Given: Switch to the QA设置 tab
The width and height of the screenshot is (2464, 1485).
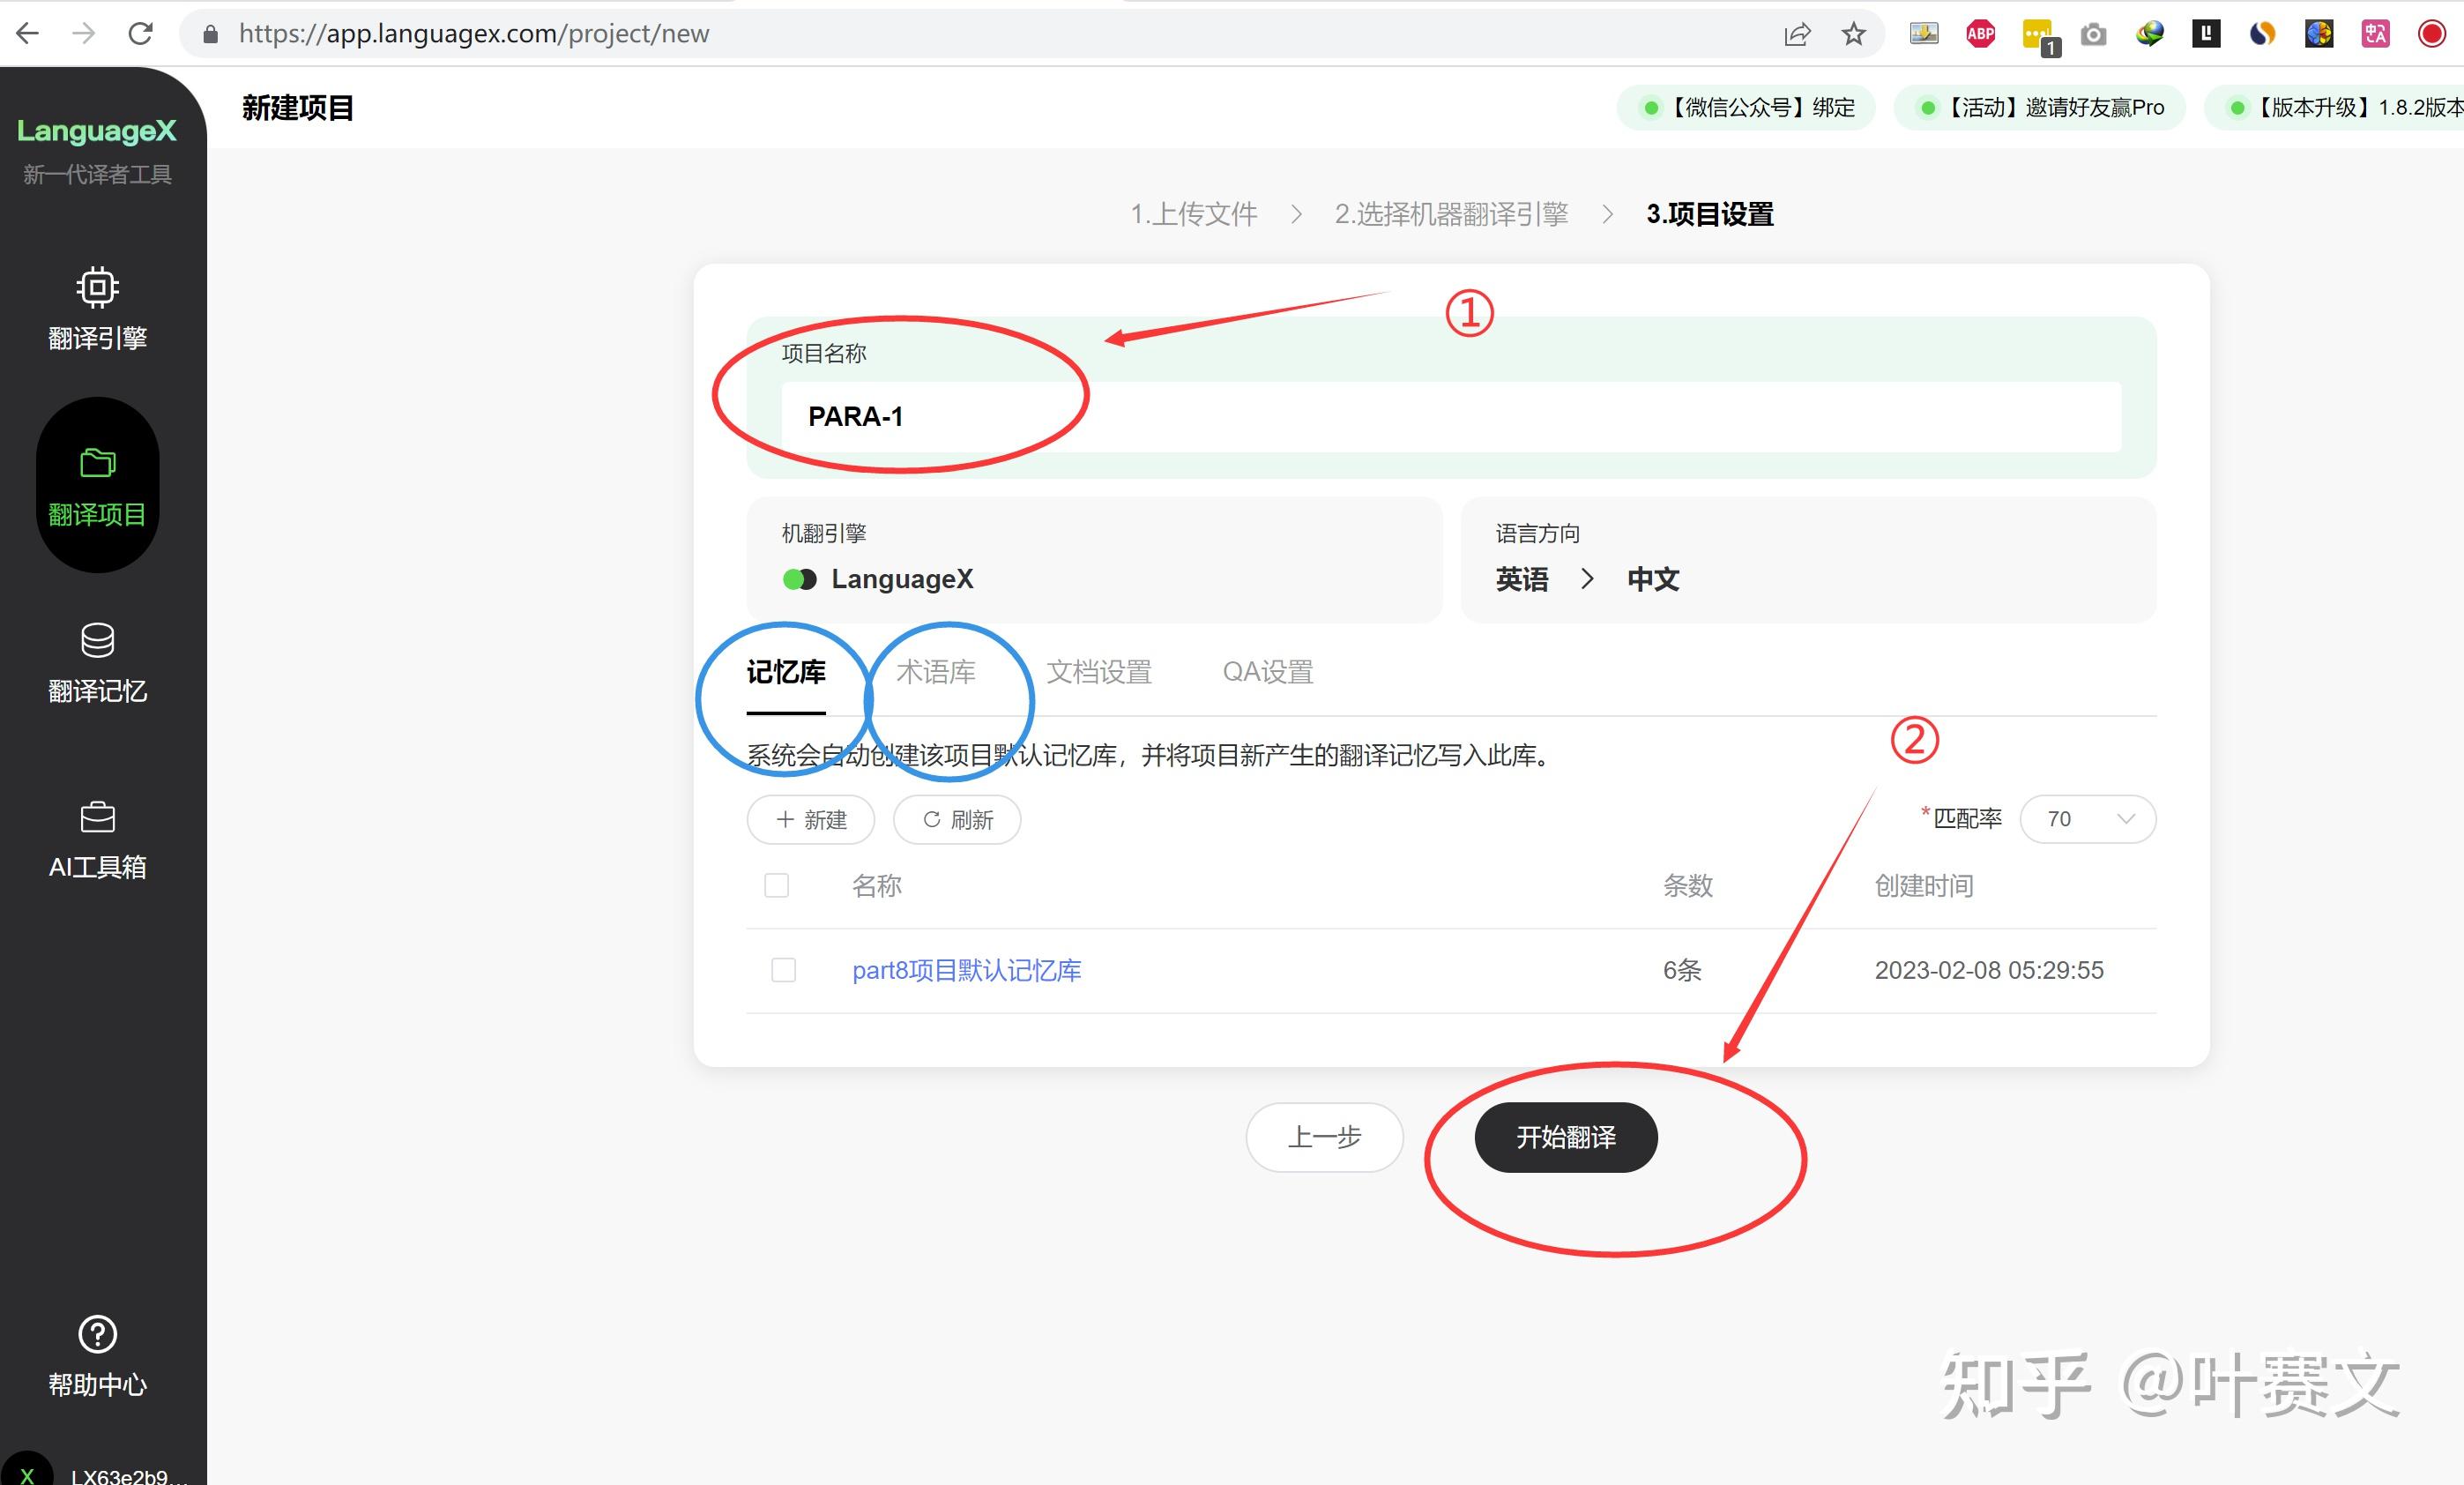Looking at the screenshot, I should pyautogui.click(x=1267, y=672).
